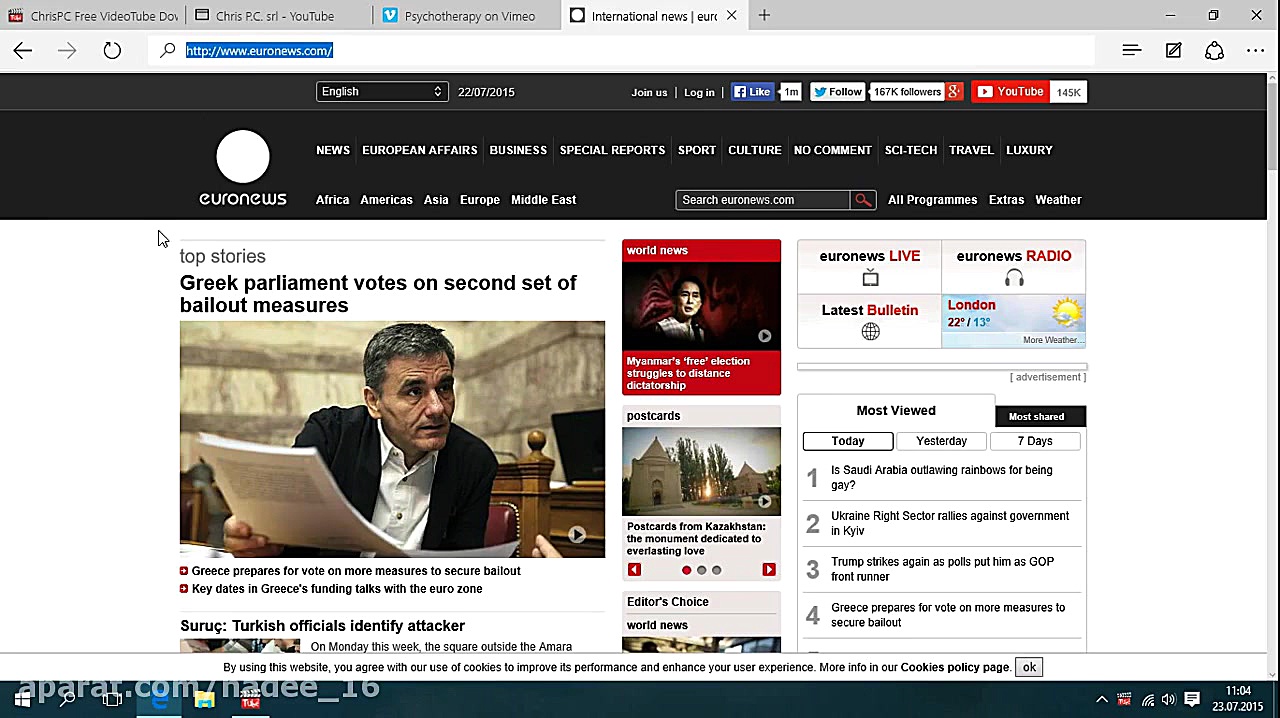Open the All Programmes link
1280x718 pixels.
[932, 200]
